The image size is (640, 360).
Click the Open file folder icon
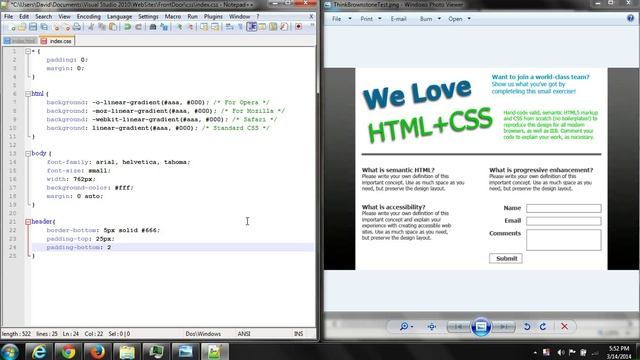click(x=22, y=27)
